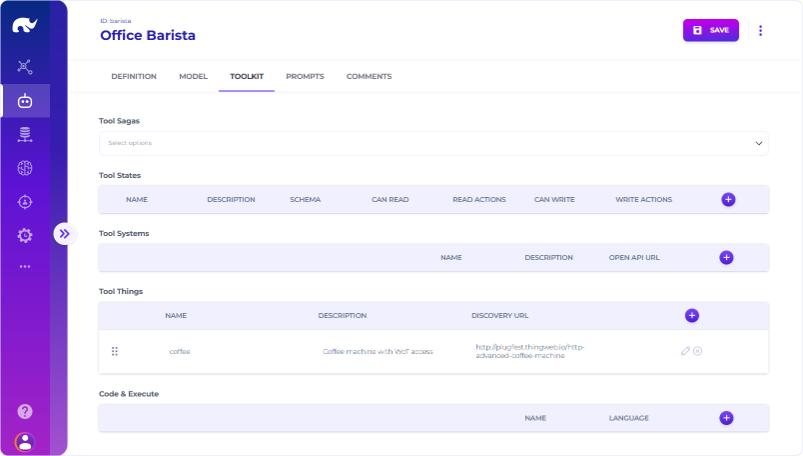This screenshot has width=803, height=456.
Task: Open the vertical three-dots menu near Save
Action: pos(760,30)
